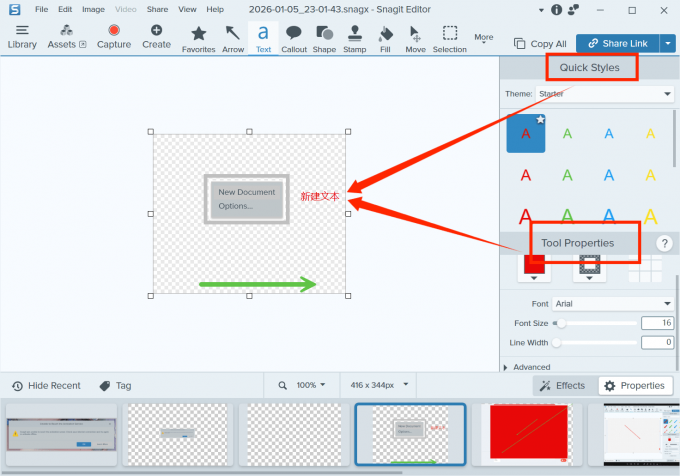Activate the Fill tool
The height and width of the screenshot is (476, 680).
[386, 37]
